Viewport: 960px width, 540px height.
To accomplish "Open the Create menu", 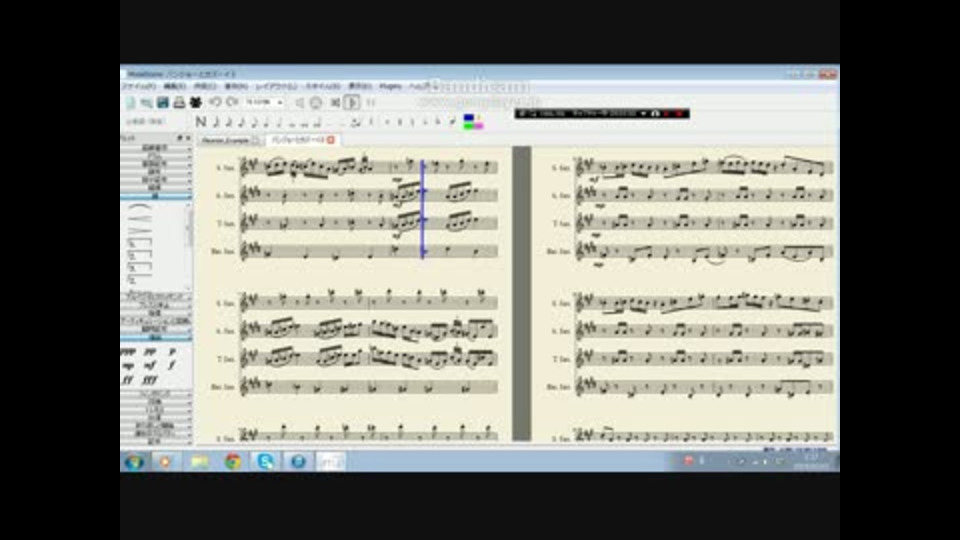I will (205, 87).
